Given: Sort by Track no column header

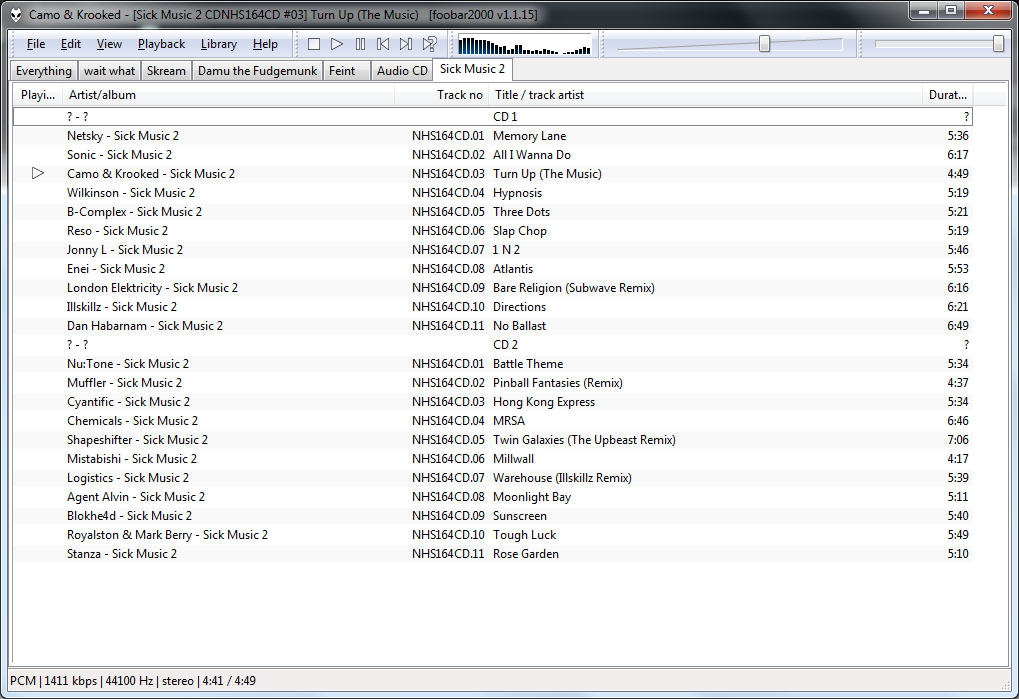Looking at the screenshot, I should [442, 95].
